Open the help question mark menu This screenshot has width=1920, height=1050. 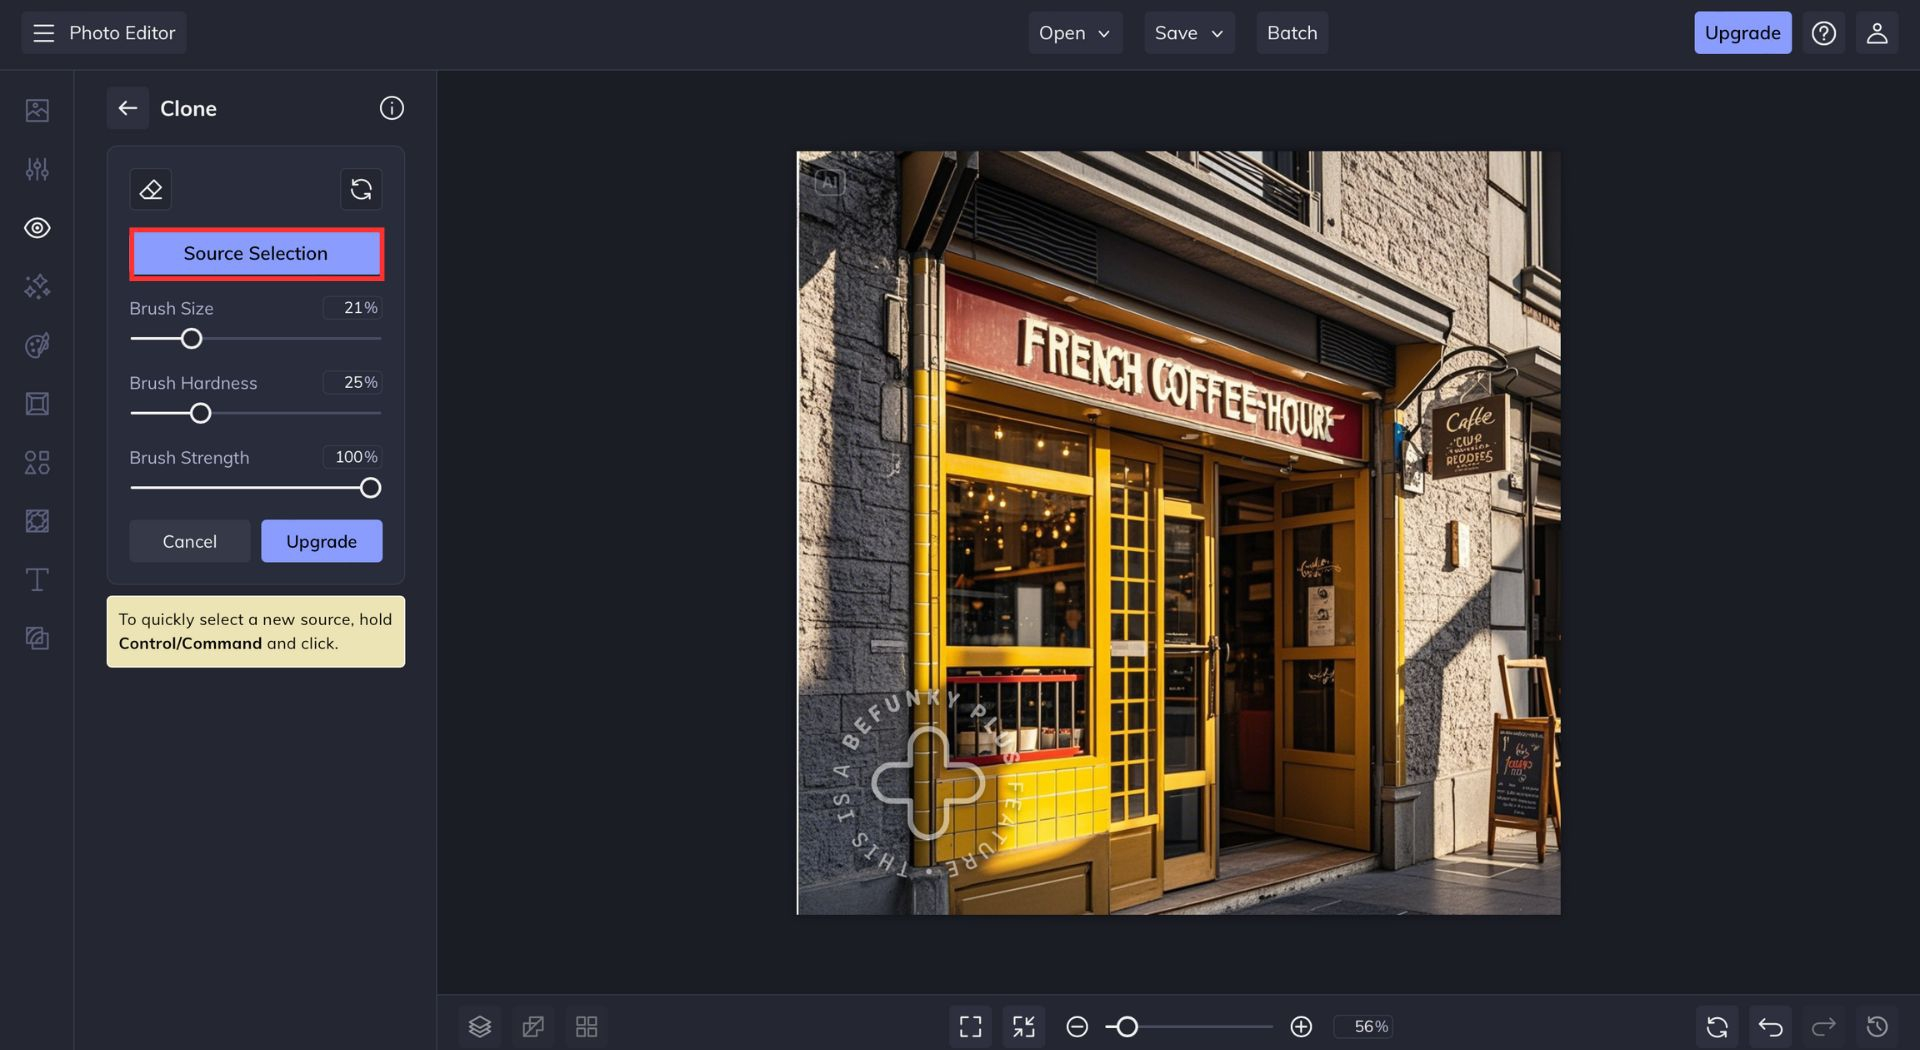pos(1824,33)
